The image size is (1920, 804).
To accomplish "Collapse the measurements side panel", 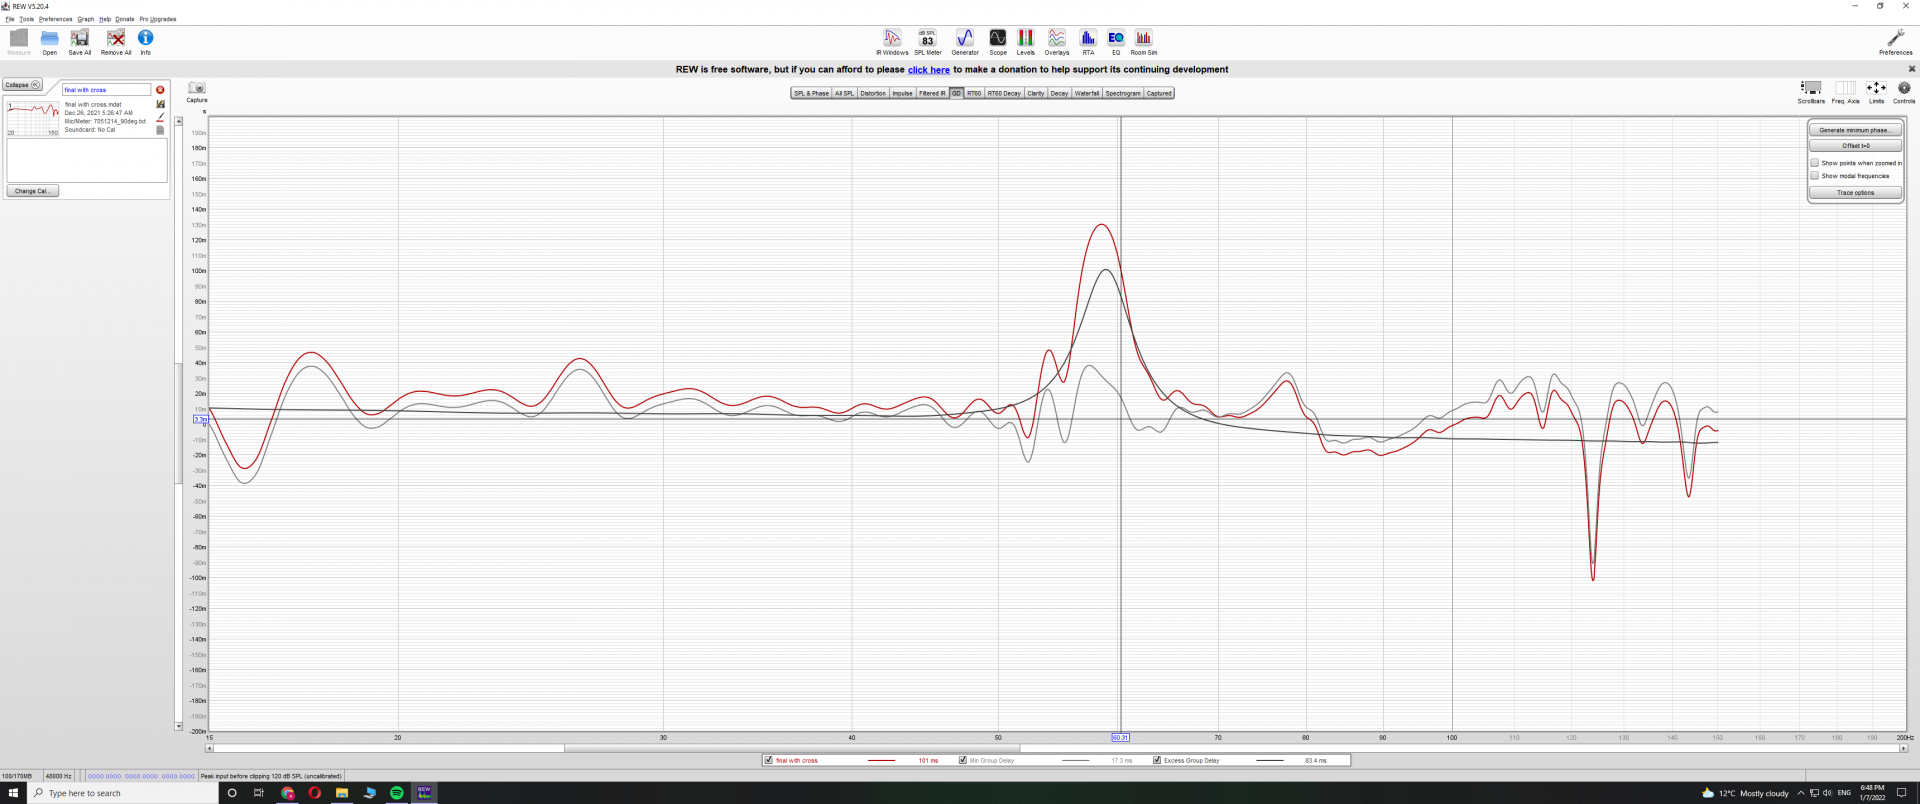I will point(22,85).
